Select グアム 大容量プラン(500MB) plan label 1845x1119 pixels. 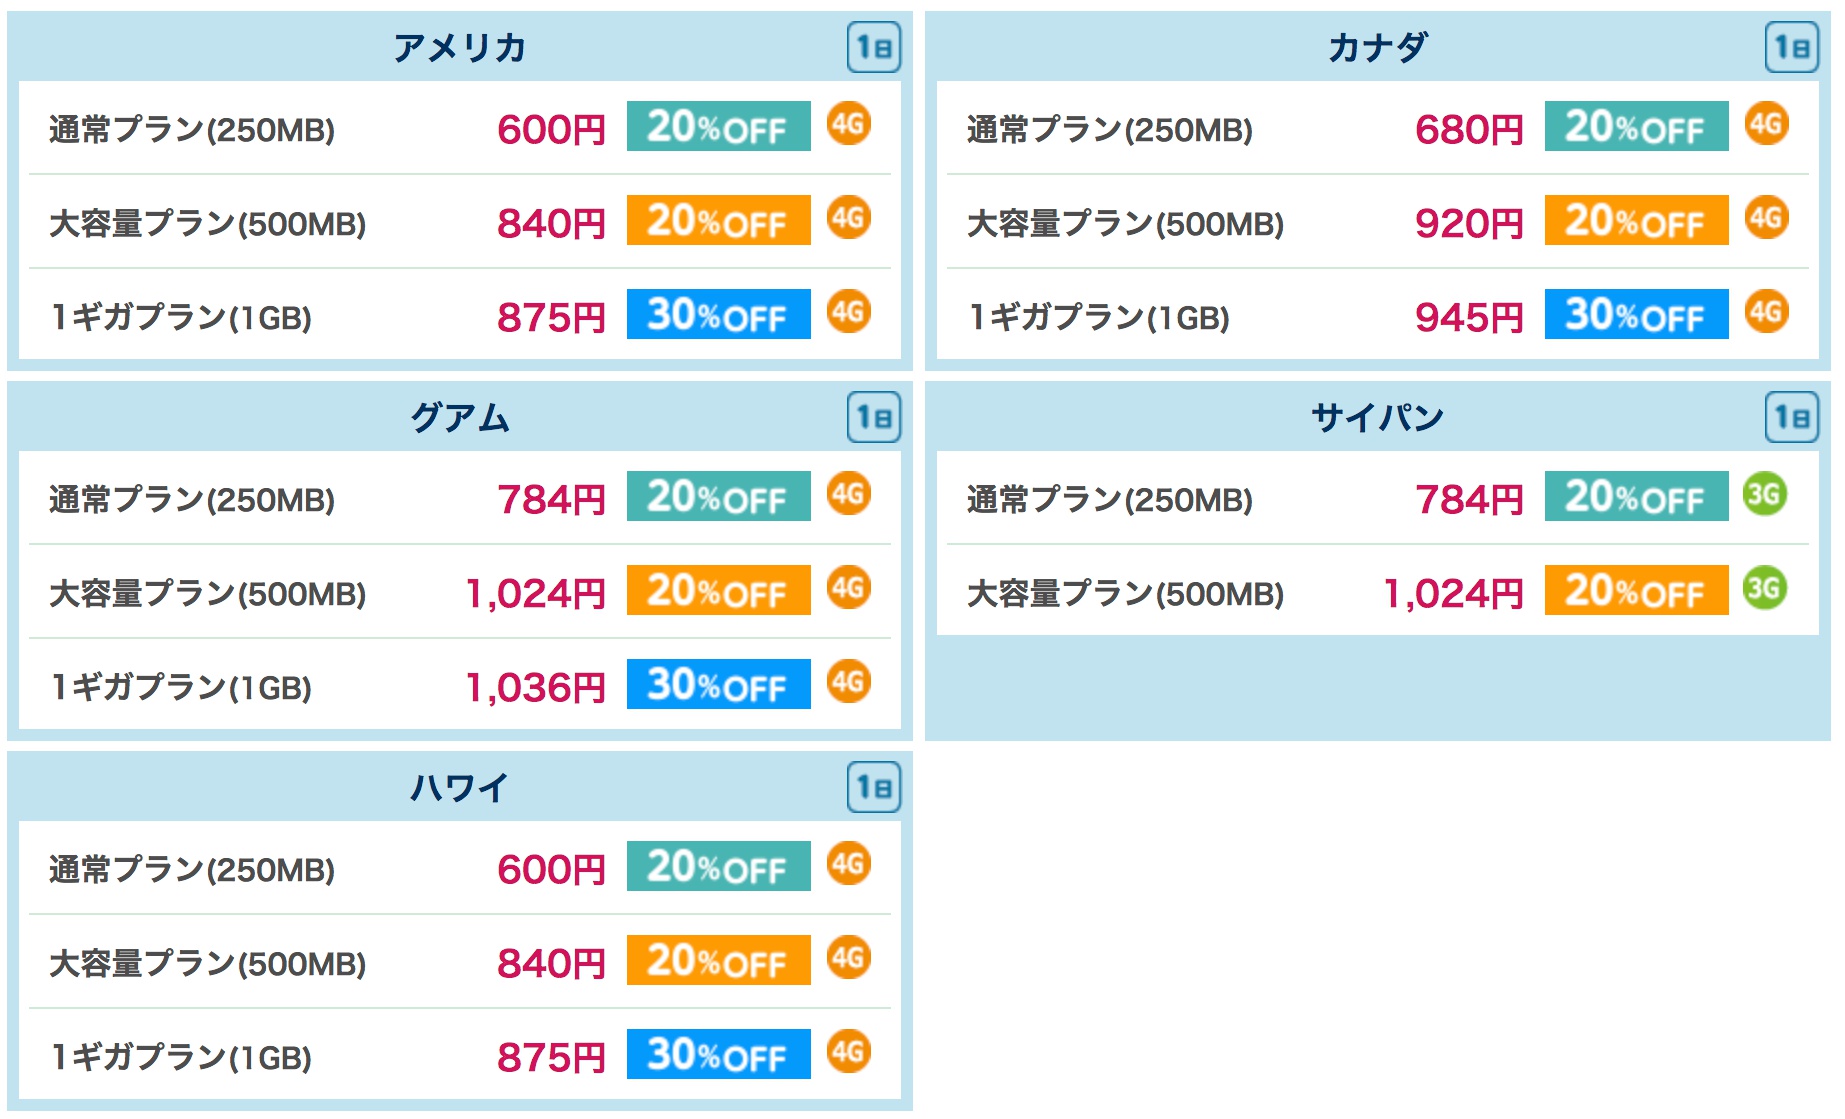click(x=208, y=594)
